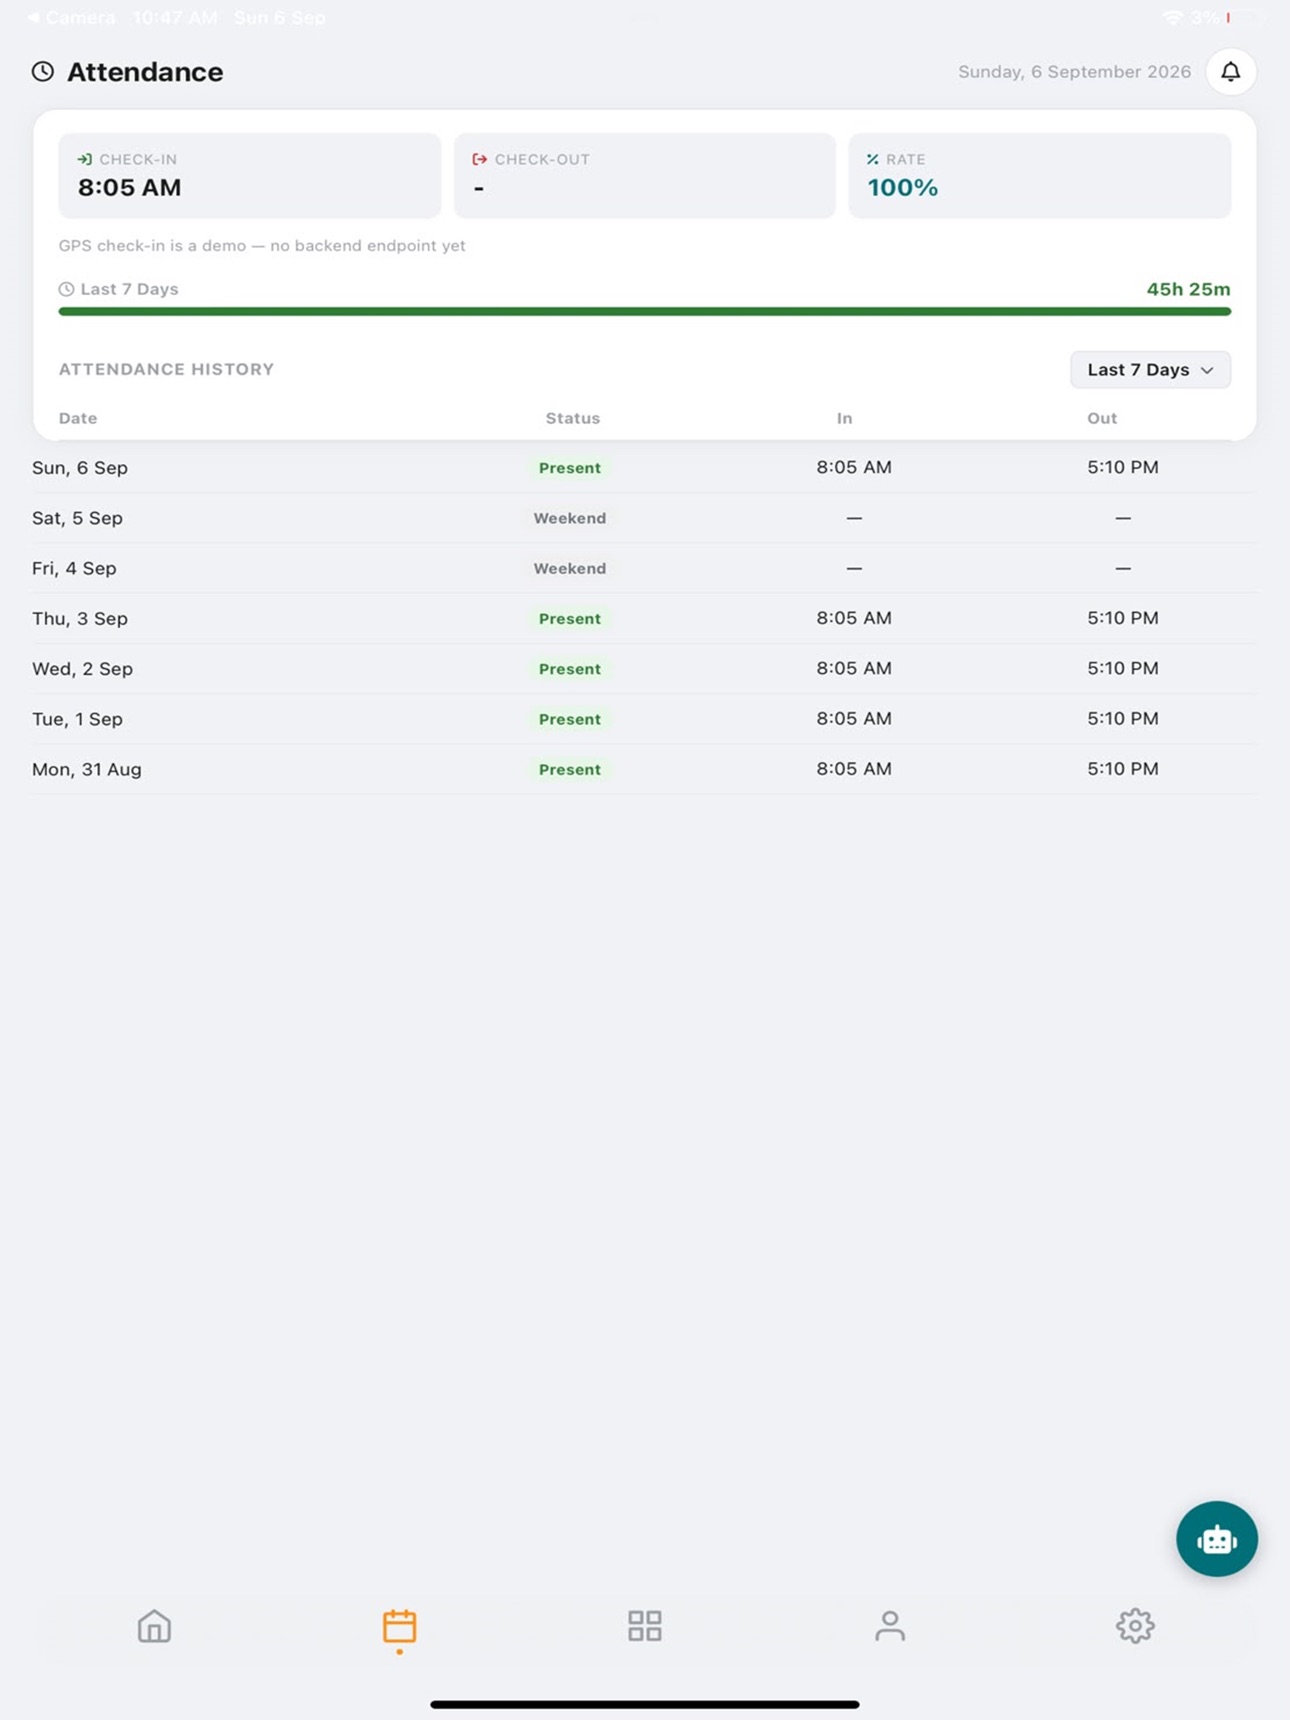The height and width of the screenshot is (1720, 1290).
Task: Click the Sunday, 6 September 2026 date text
Action: pos(1075,72)
